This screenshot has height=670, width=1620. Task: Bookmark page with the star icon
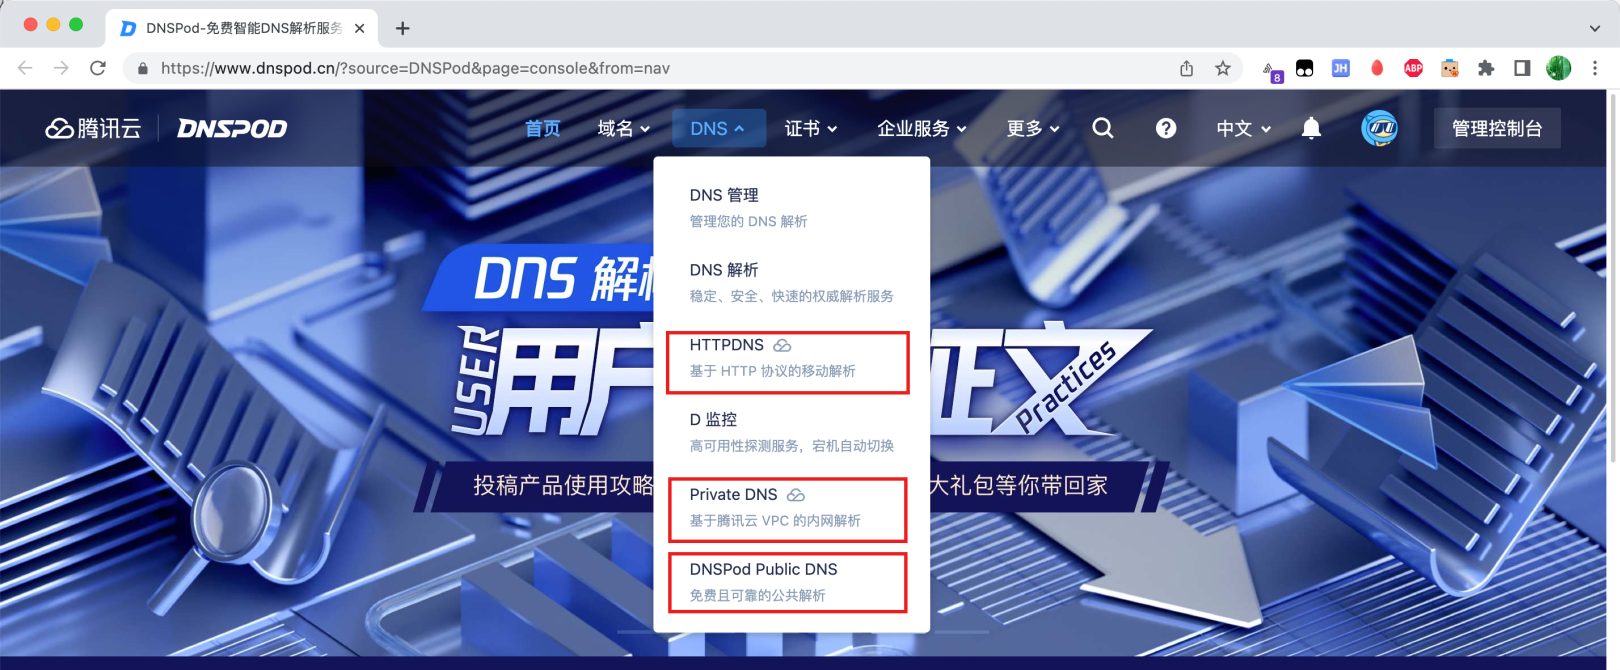point(1222,68)
